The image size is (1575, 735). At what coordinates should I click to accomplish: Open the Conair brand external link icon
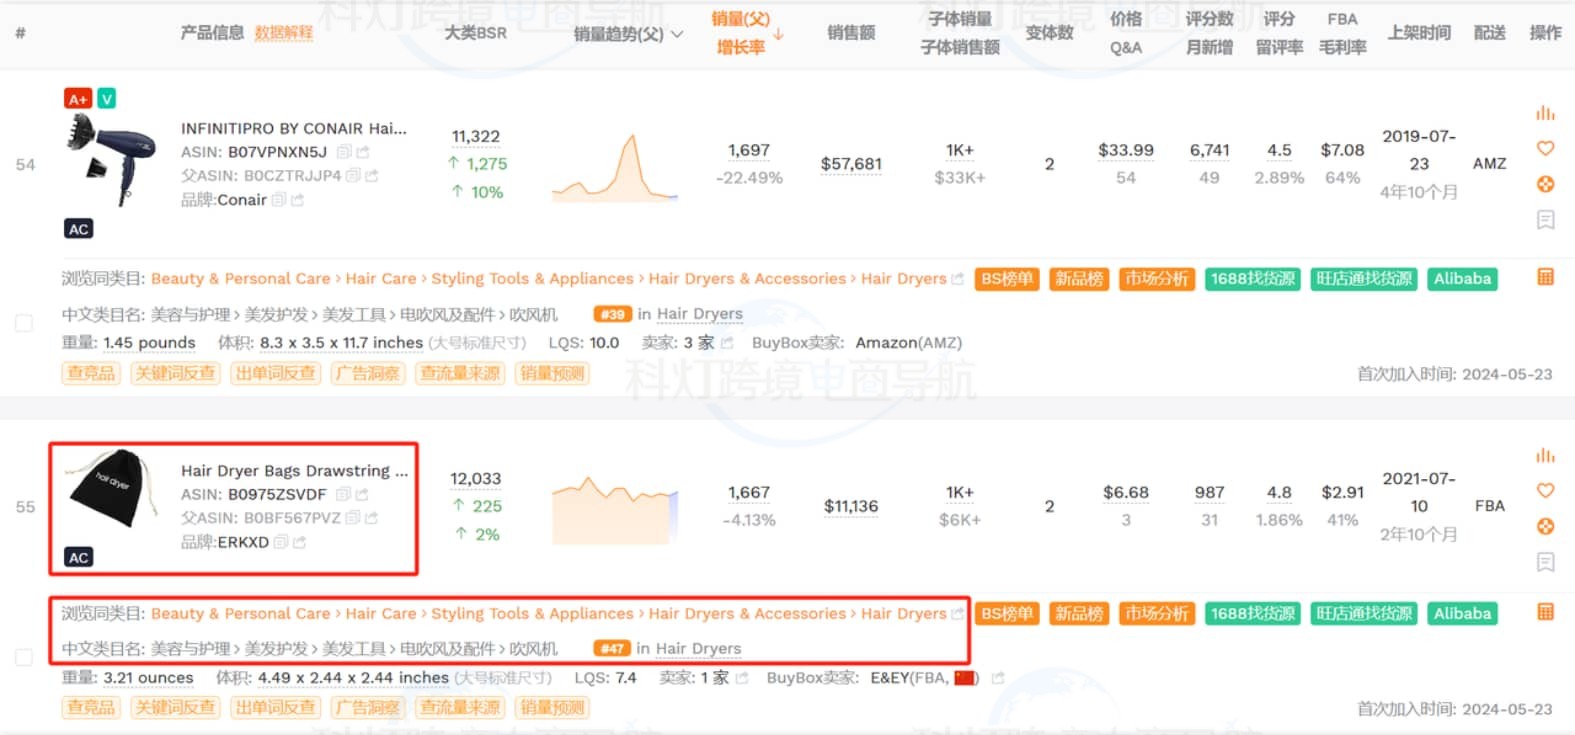click(297, 199)
